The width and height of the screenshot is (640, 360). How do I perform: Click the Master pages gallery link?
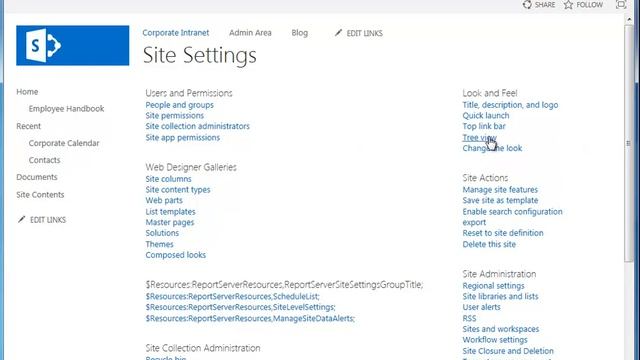pyautogui.click(x=170, y=222)
